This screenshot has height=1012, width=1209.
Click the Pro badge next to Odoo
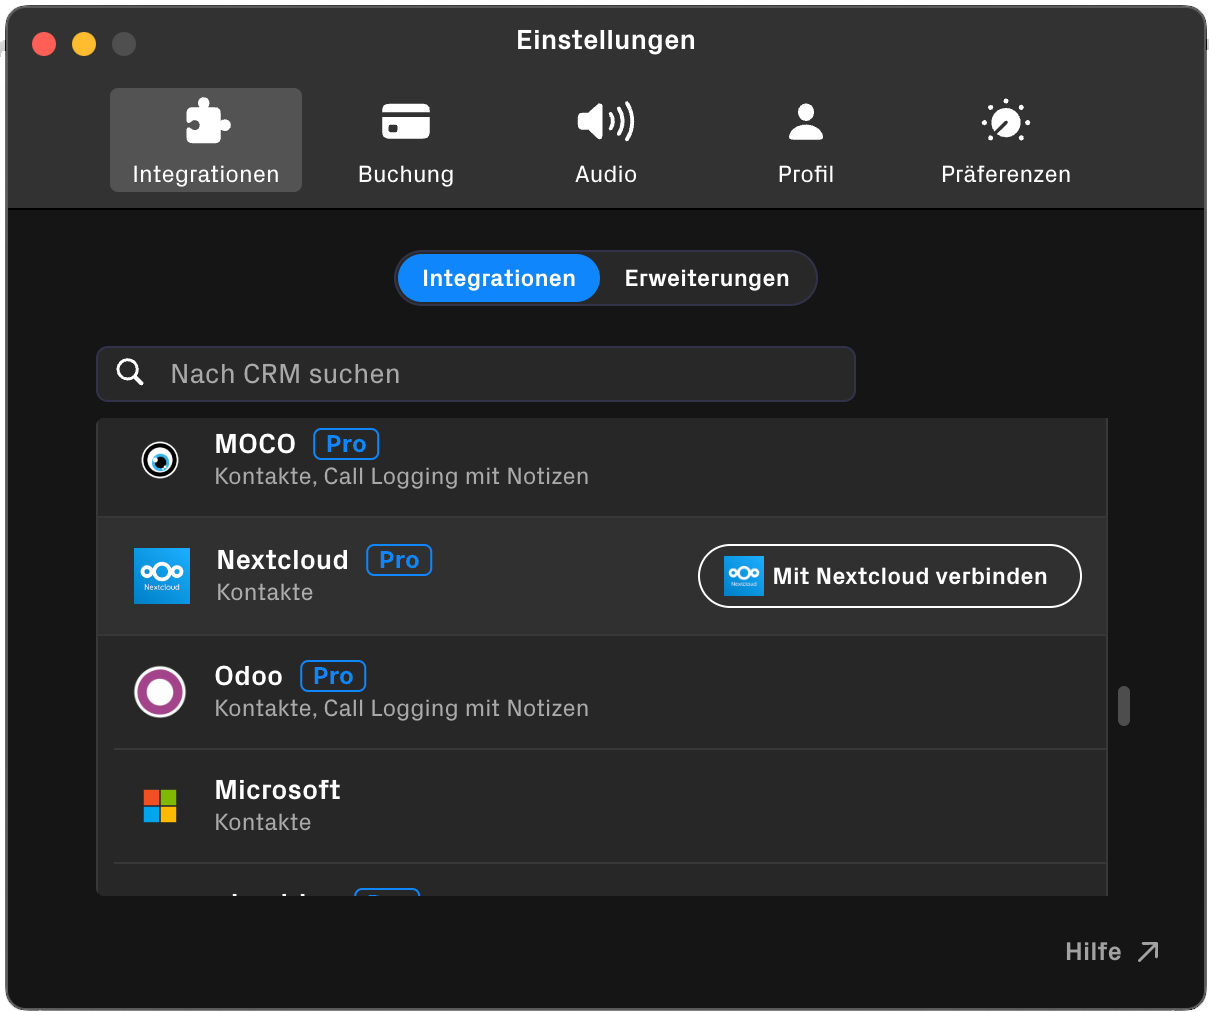click(x=333, y=676)
